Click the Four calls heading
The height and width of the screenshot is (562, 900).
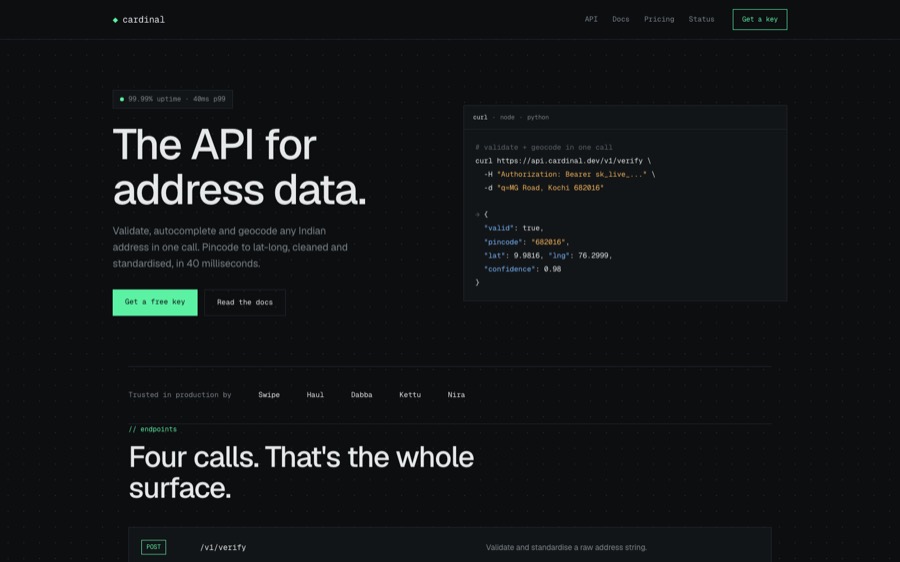click(301, 472)
